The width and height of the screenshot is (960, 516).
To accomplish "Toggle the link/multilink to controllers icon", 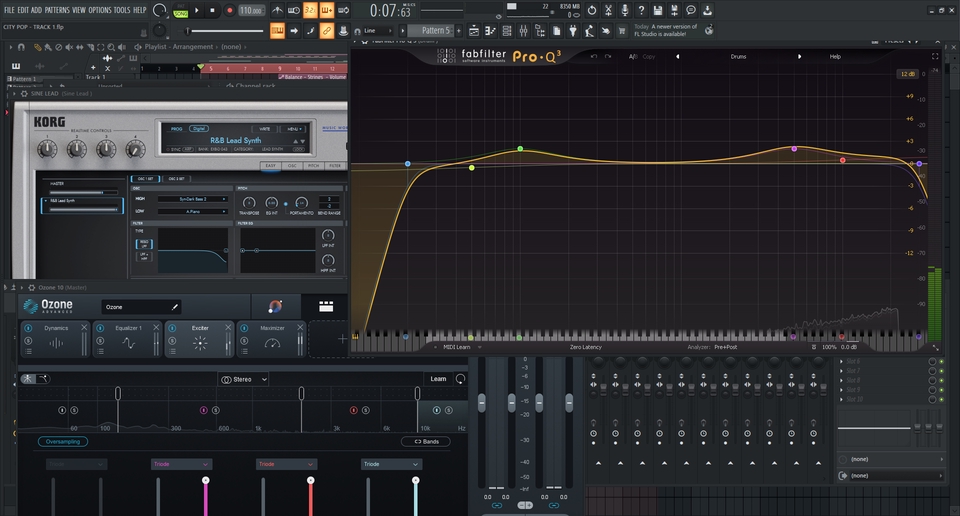I will 327,31.
